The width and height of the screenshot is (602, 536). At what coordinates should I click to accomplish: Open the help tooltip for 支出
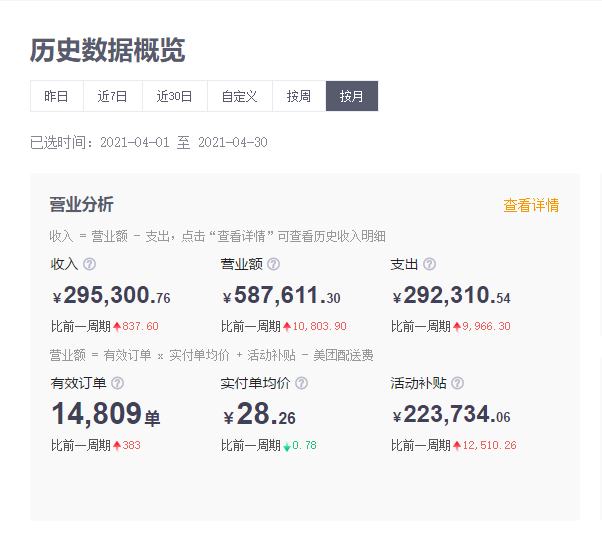click(429, 264)
